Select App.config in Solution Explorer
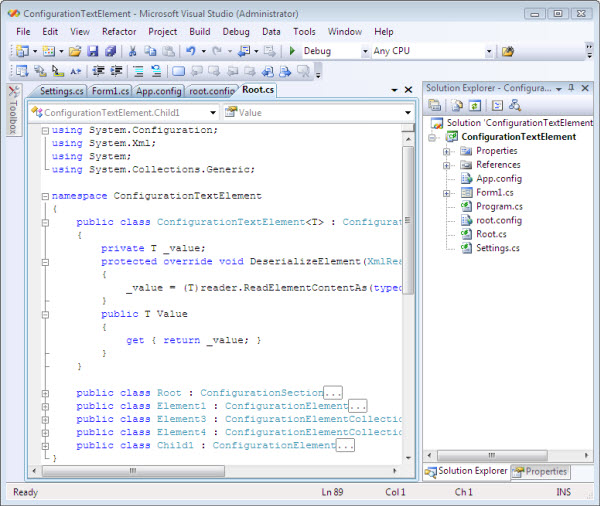The image size is (600, 506). coord(499,179)
